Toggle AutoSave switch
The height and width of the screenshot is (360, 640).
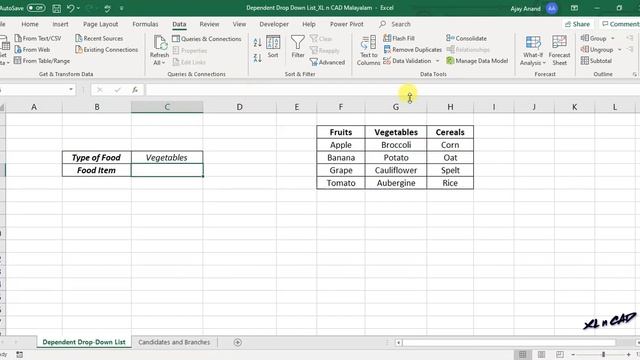[36, 8]
